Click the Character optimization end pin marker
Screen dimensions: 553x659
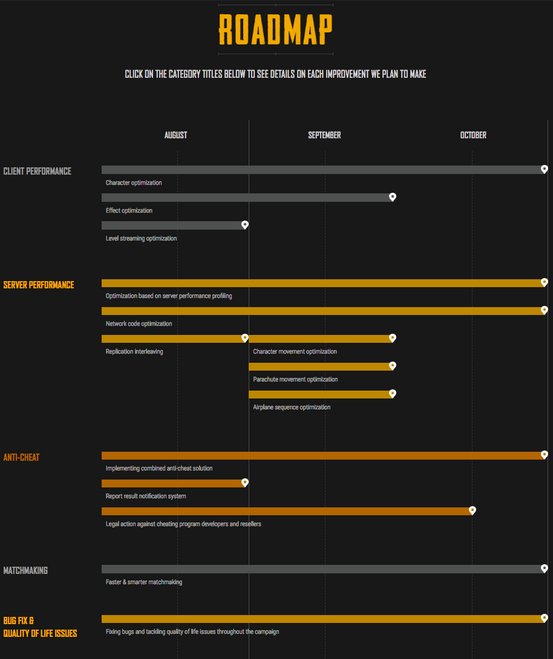544,169
